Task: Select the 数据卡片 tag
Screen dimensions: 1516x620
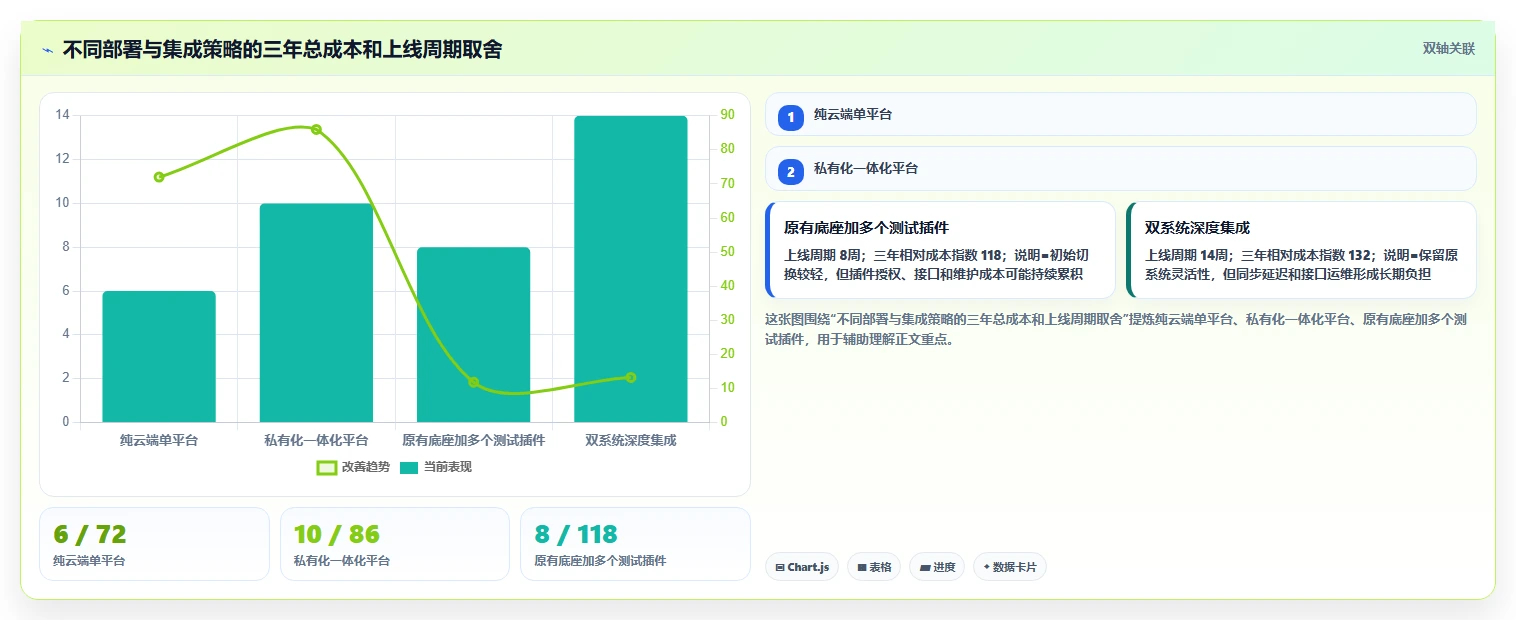Action: click(x=1010, y=567)
